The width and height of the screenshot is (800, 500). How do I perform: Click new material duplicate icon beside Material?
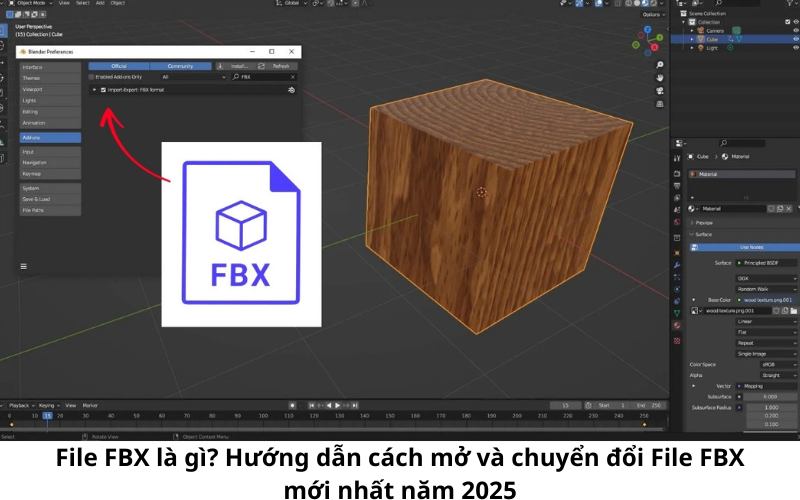coord(780,209)
